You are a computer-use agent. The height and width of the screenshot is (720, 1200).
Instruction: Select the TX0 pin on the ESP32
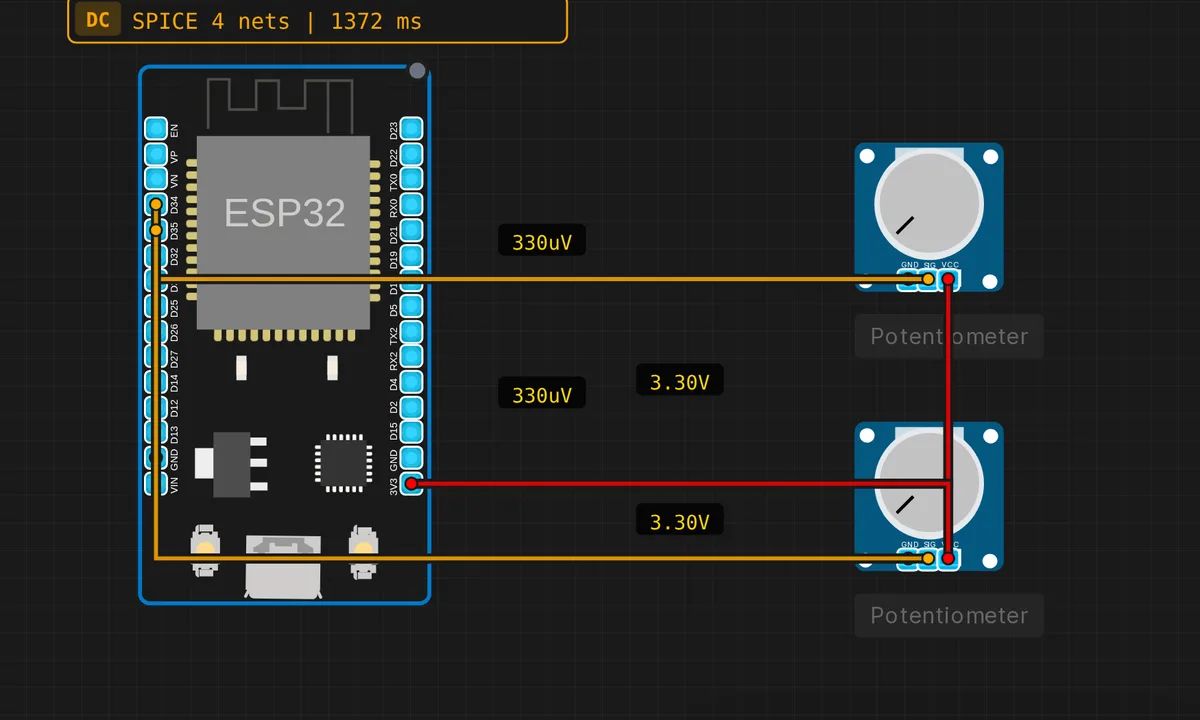click(411, 179)
